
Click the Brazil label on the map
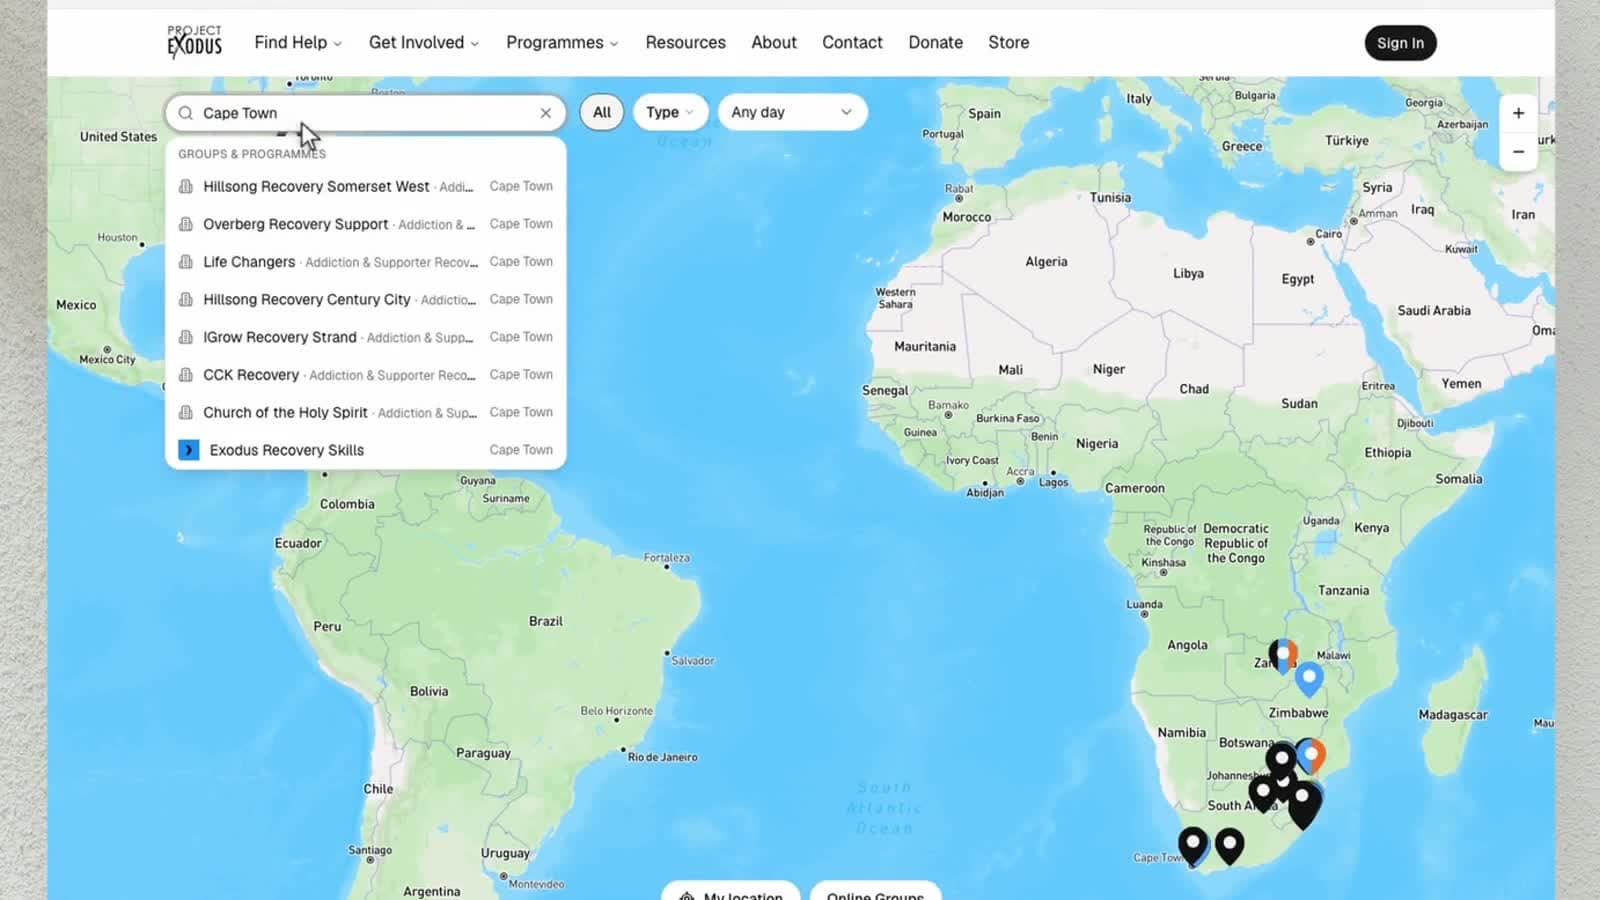point(546,621)
